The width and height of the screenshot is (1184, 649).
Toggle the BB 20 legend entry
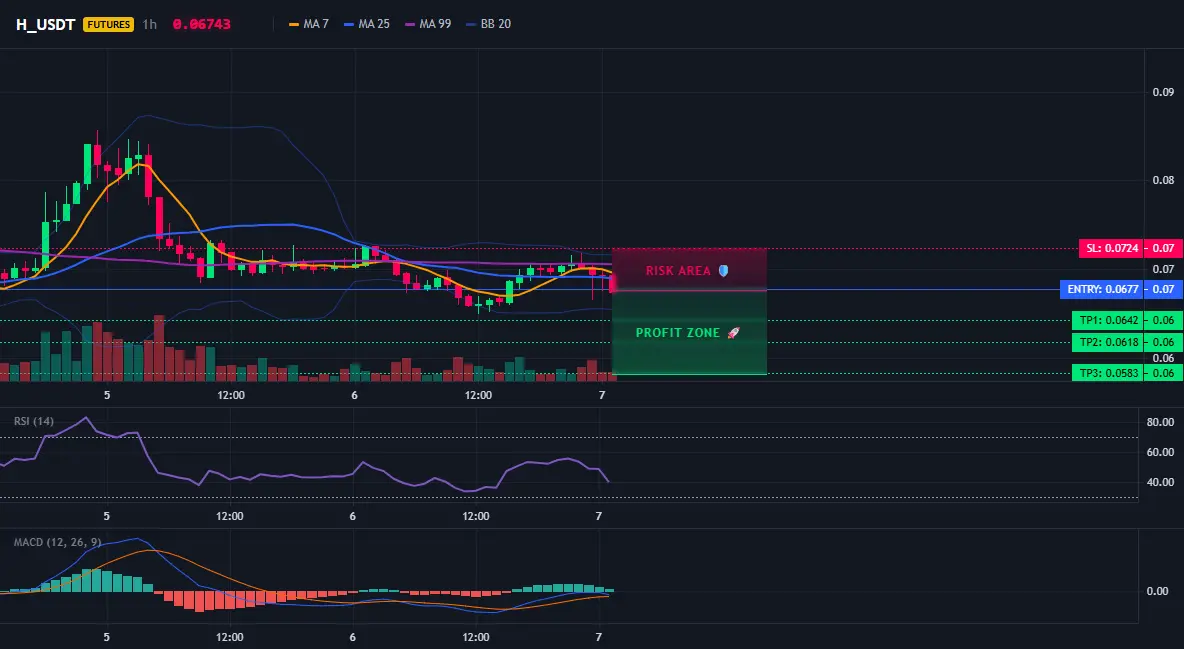point(489,24)
